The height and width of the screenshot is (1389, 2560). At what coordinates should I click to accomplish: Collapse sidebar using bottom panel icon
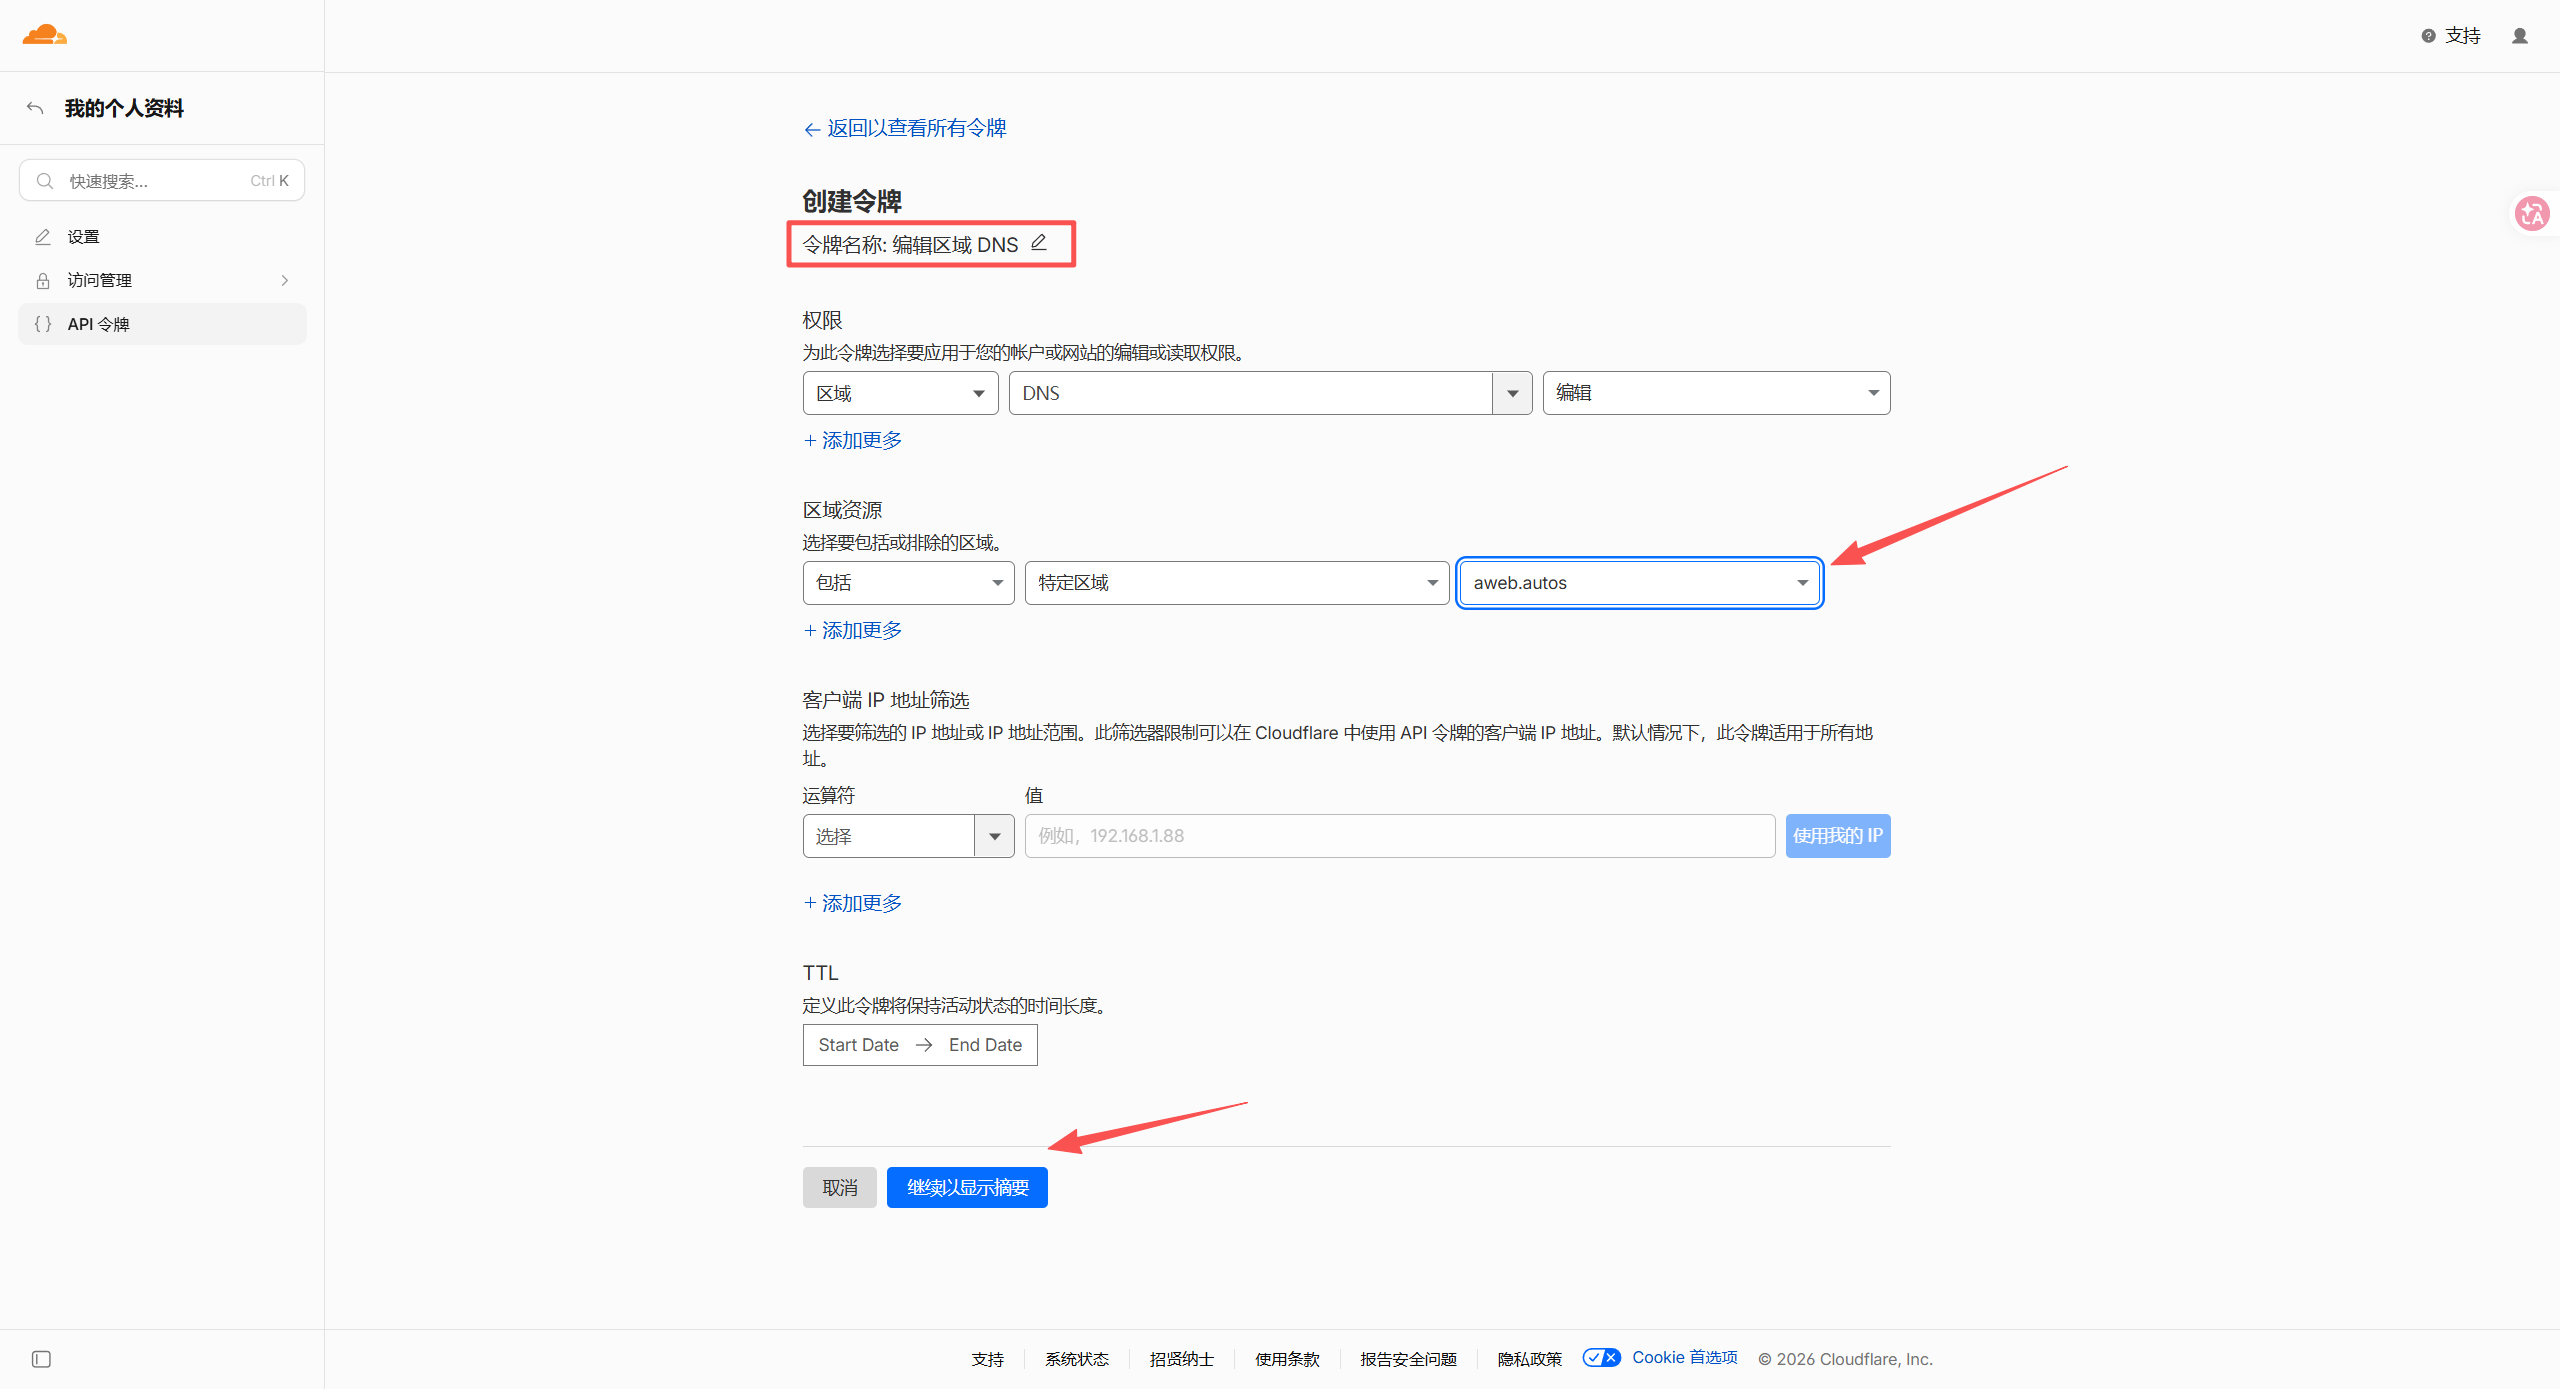coord(41,1359)
